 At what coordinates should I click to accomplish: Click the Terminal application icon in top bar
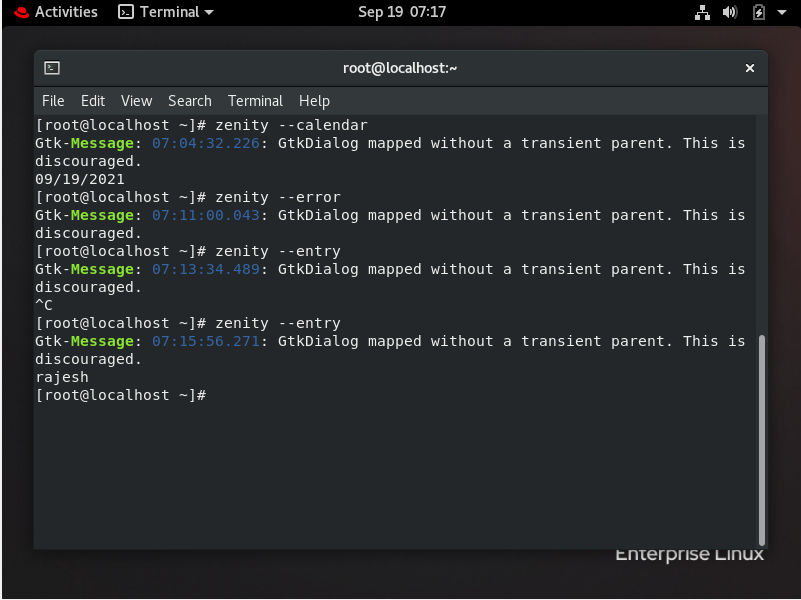[125, 12]
